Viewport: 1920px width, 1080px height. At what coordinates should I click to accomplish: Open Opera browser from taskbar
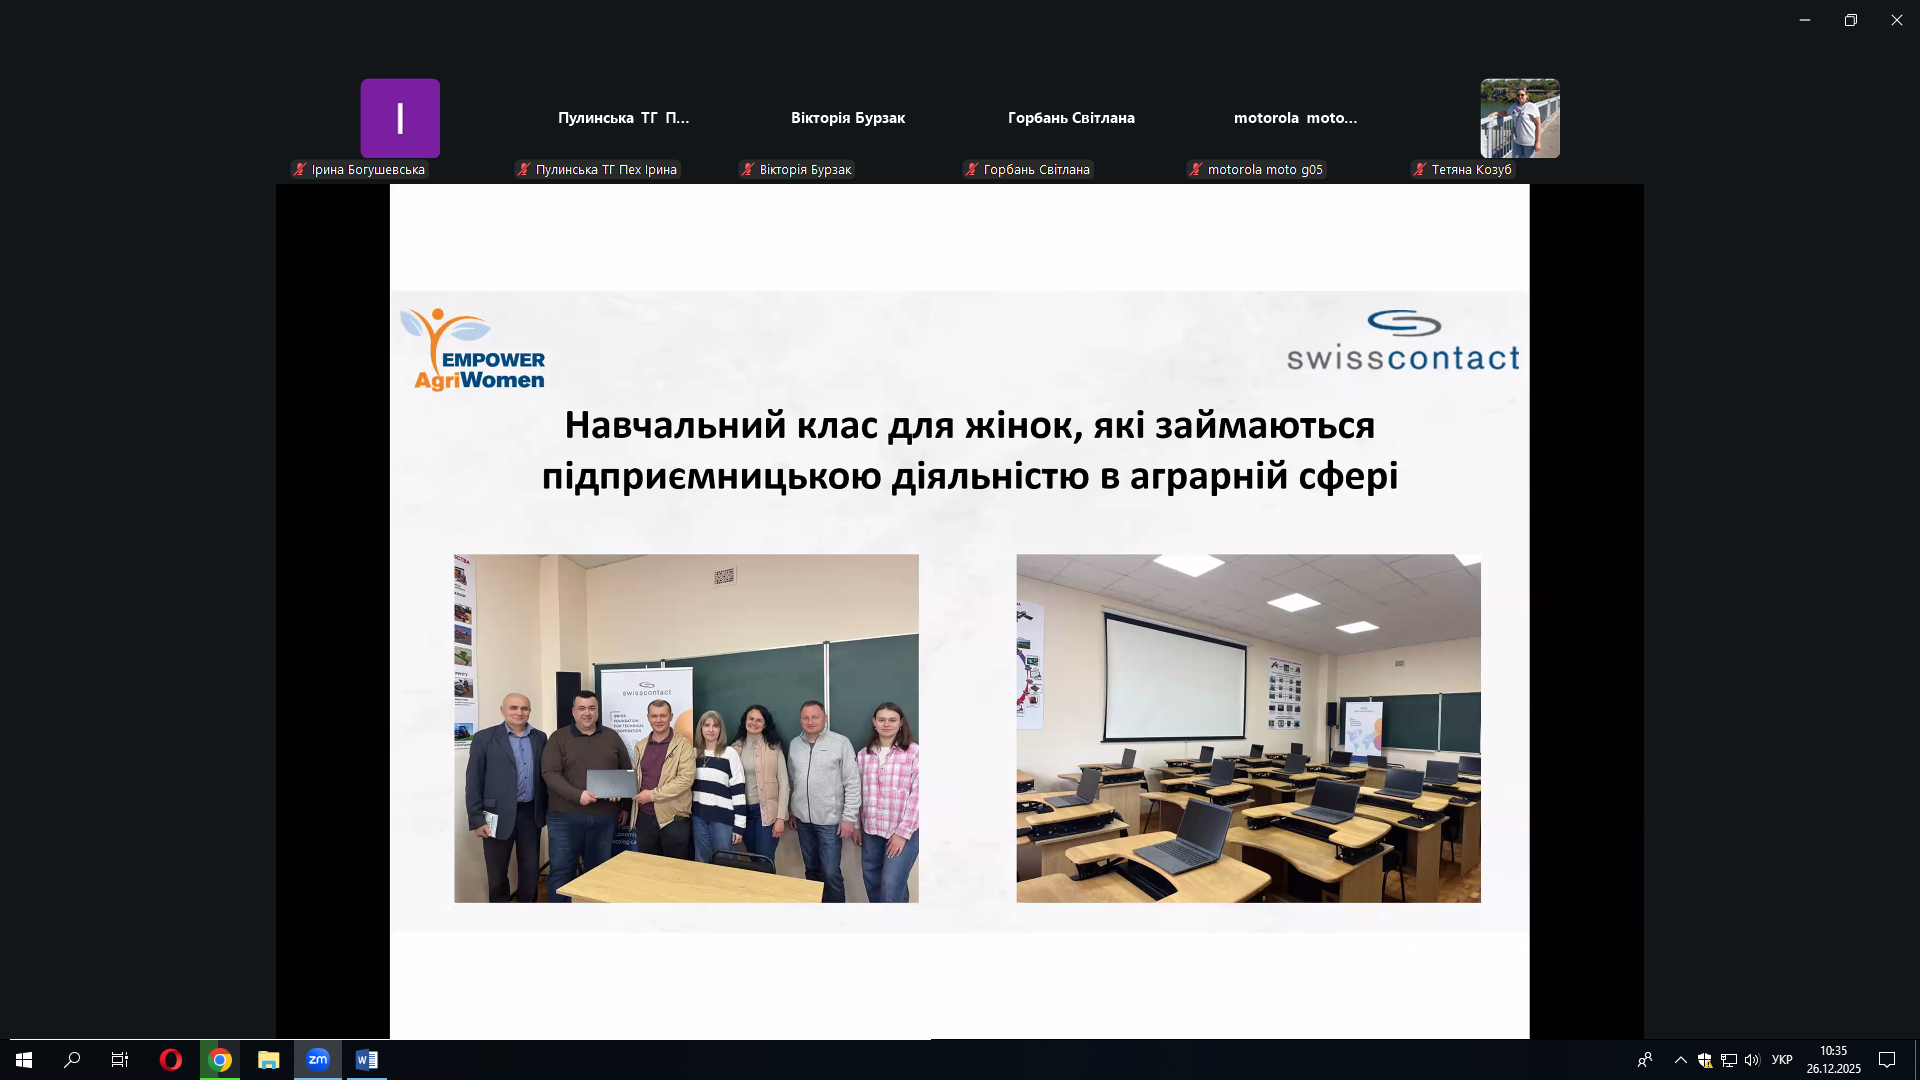(x=171, y=1060)
